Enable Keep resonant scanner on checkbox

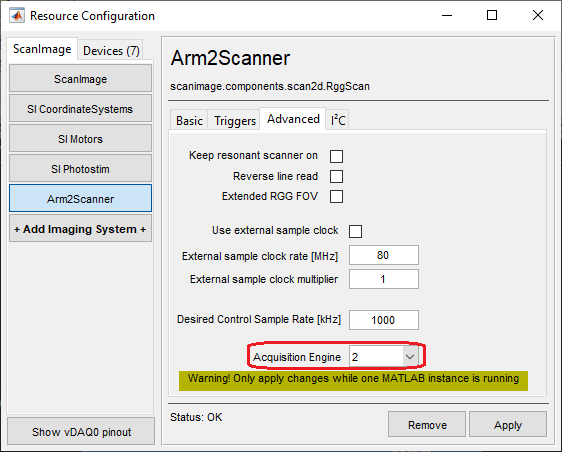click(336, 156)
